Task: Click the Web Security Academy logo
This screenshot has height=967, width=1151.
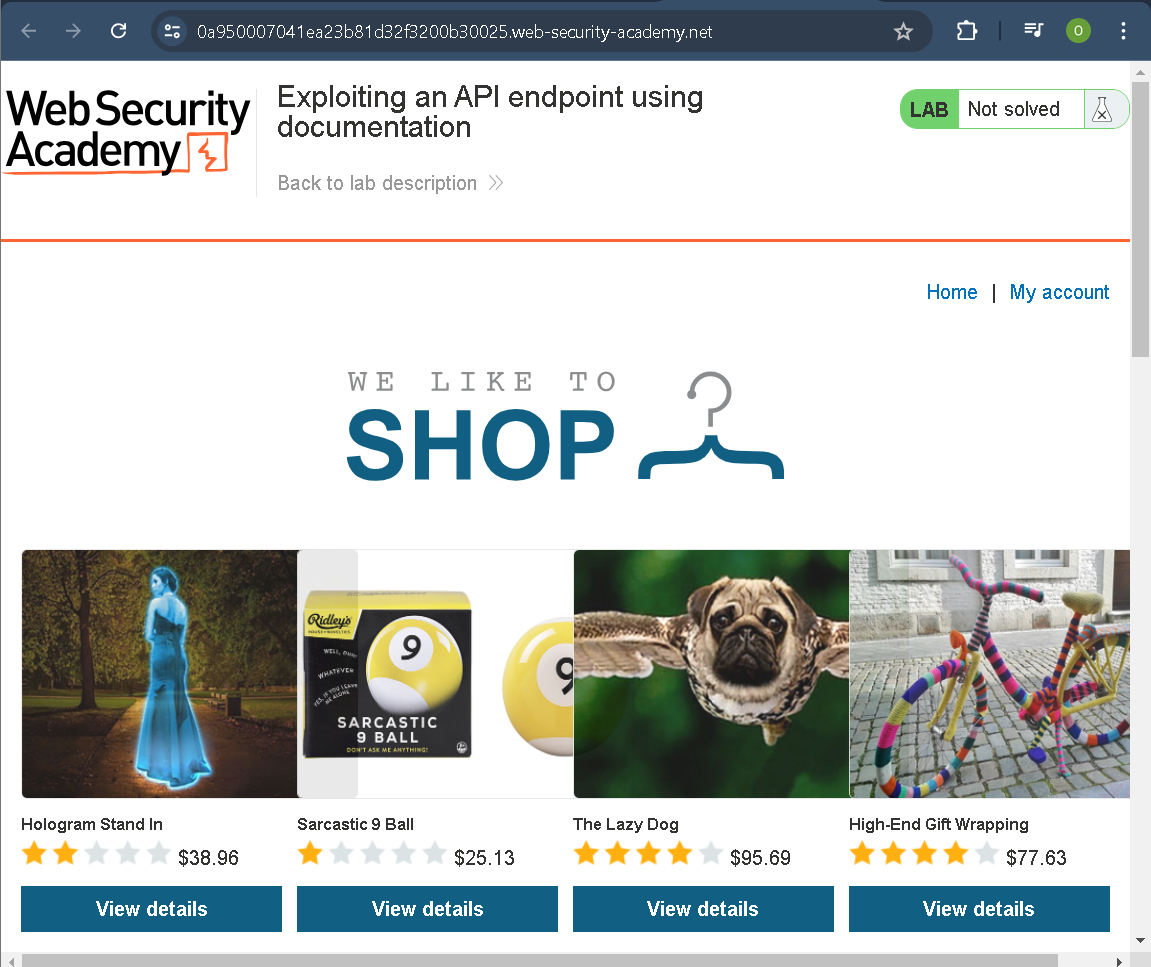Action: coord(128,131)
